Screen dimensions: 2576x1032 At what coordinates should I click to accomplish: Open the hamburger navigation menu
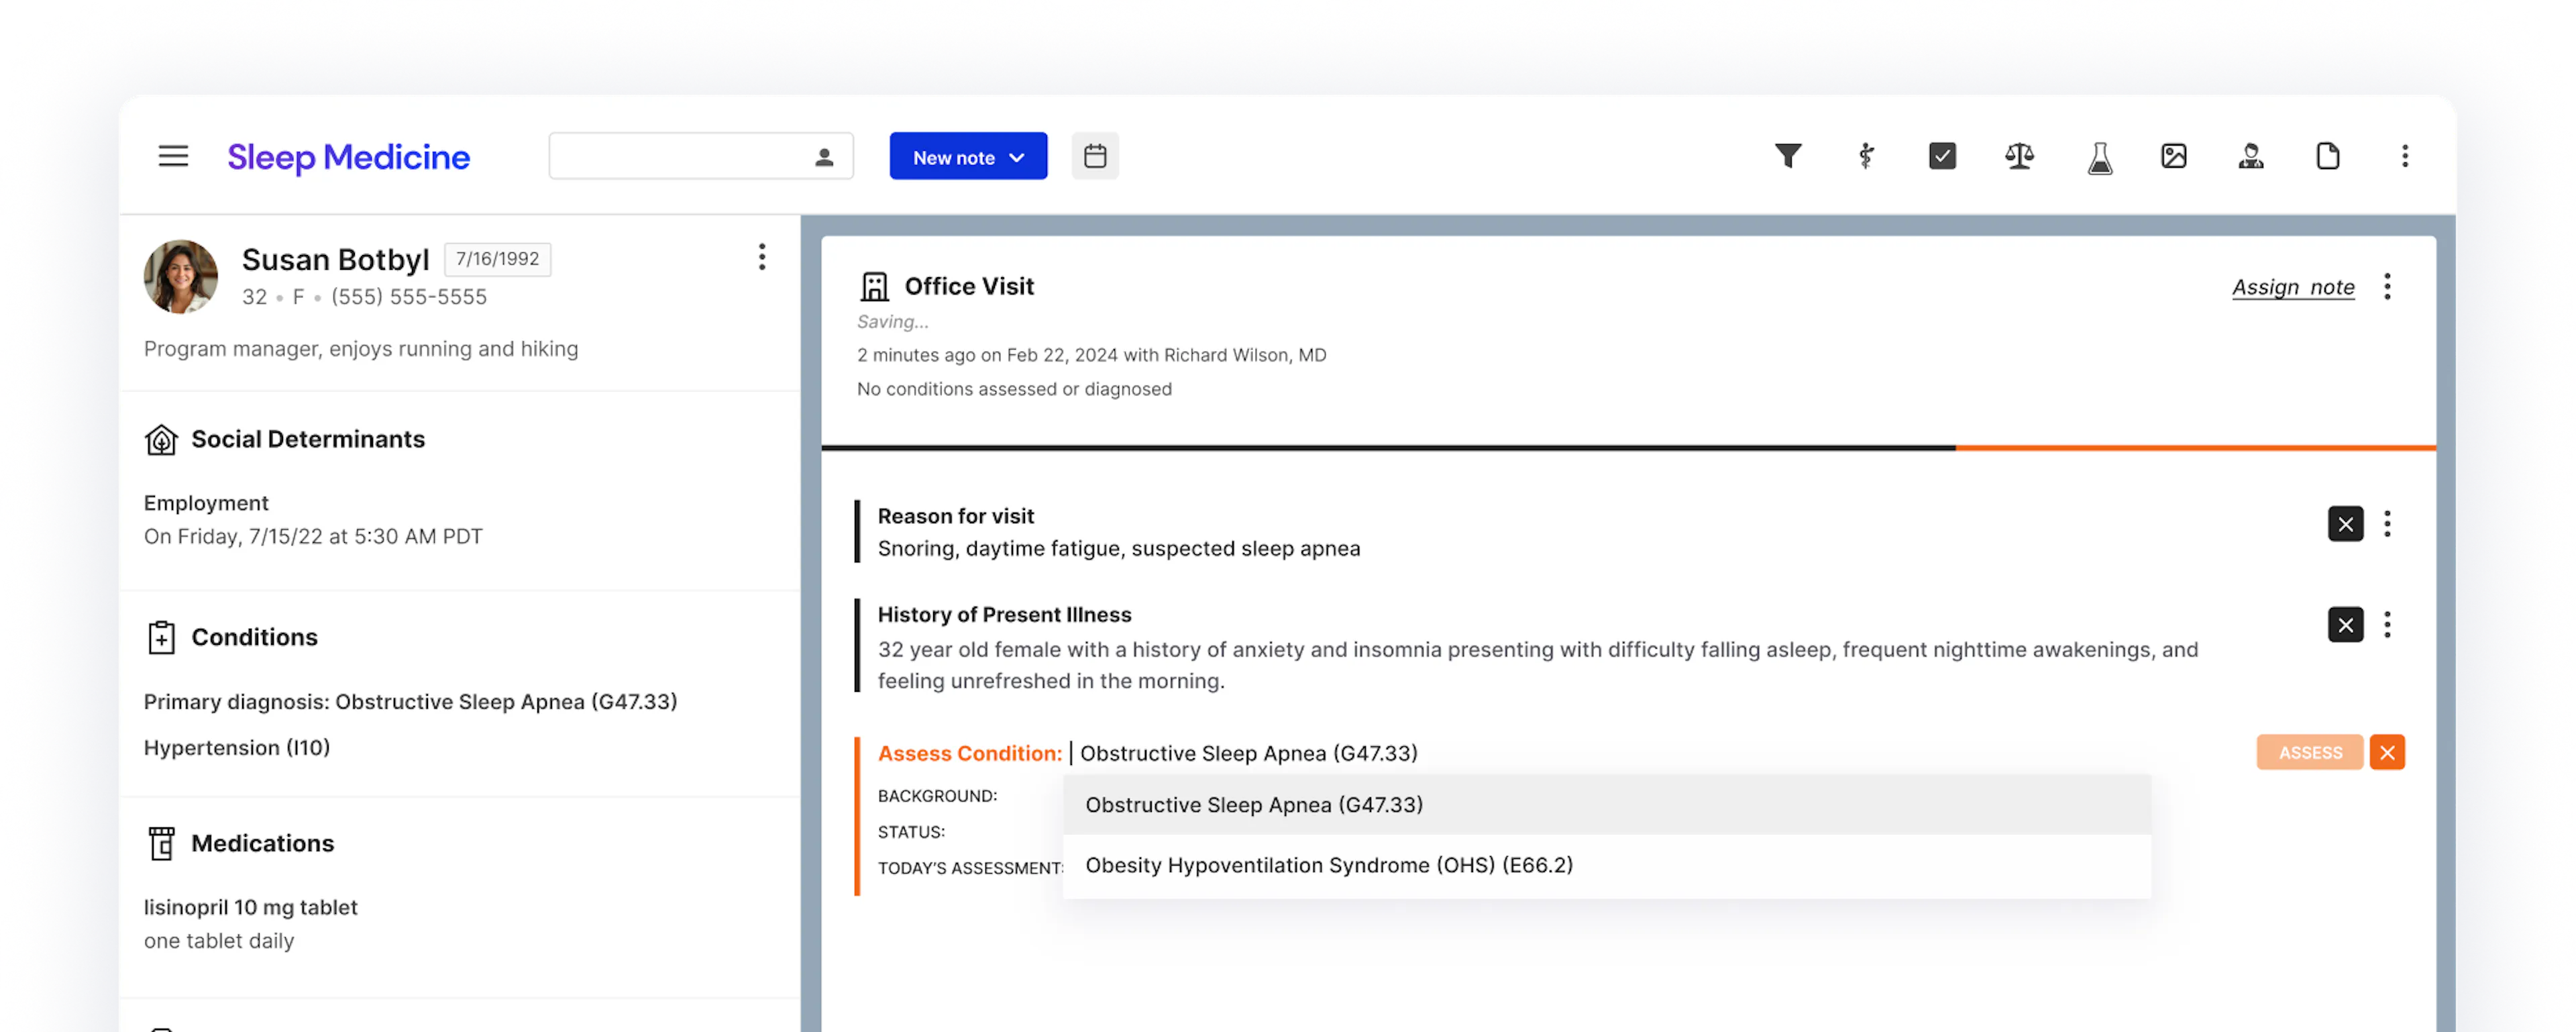click(173, 156)
